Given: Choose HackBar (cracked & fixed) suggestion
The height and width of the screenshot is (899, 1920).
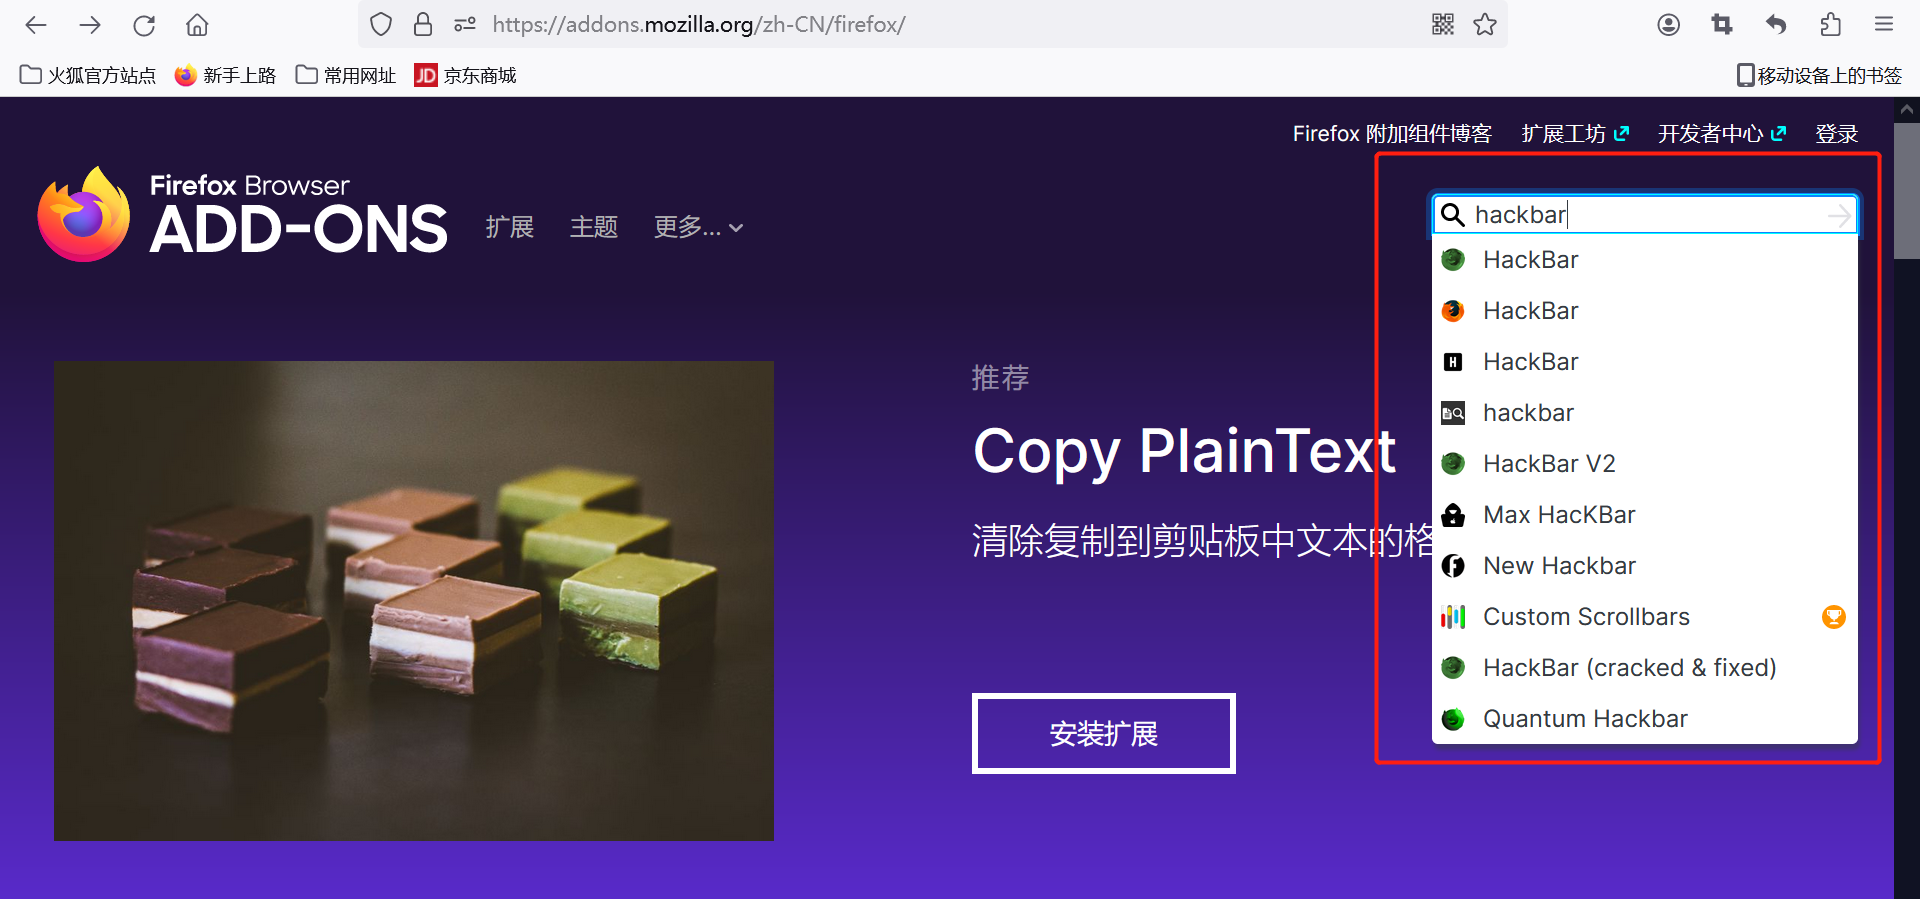Looking at the screenshot, I should [1645, 668].
